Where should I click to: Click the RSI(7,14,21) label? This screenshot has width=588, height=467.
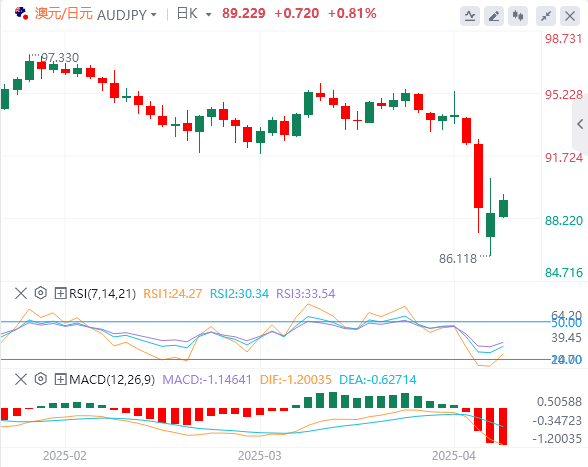(102, 294)
